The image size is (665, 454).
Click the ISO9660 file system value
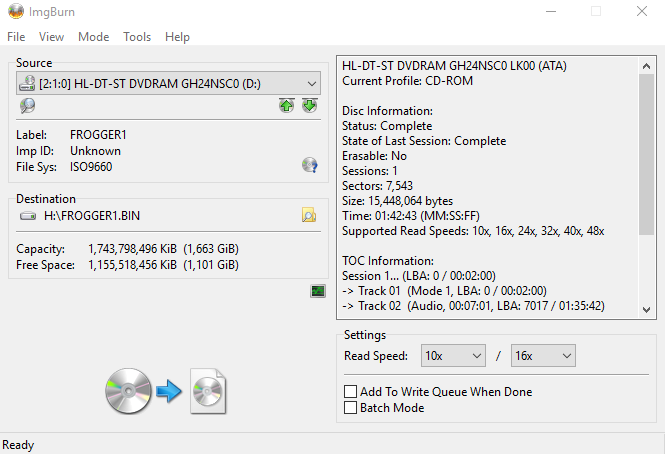[x=91, y=167]
